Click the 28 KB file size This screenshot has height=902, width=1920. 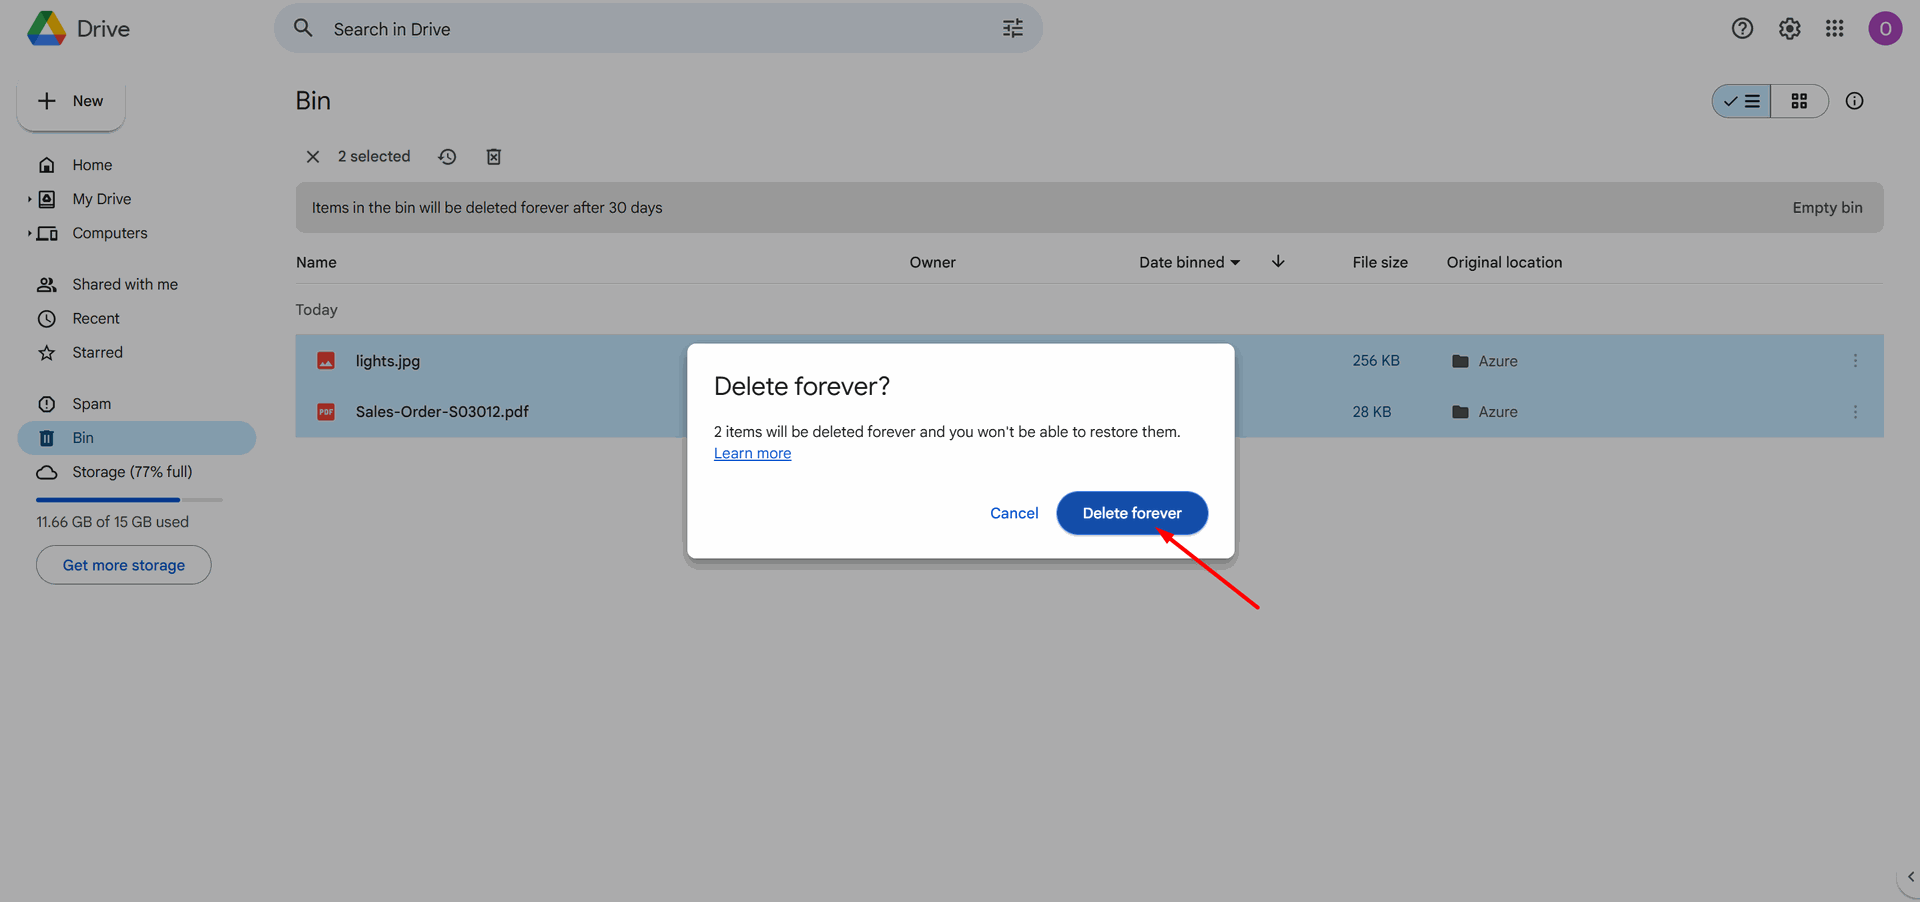(x=1372, y=412)
